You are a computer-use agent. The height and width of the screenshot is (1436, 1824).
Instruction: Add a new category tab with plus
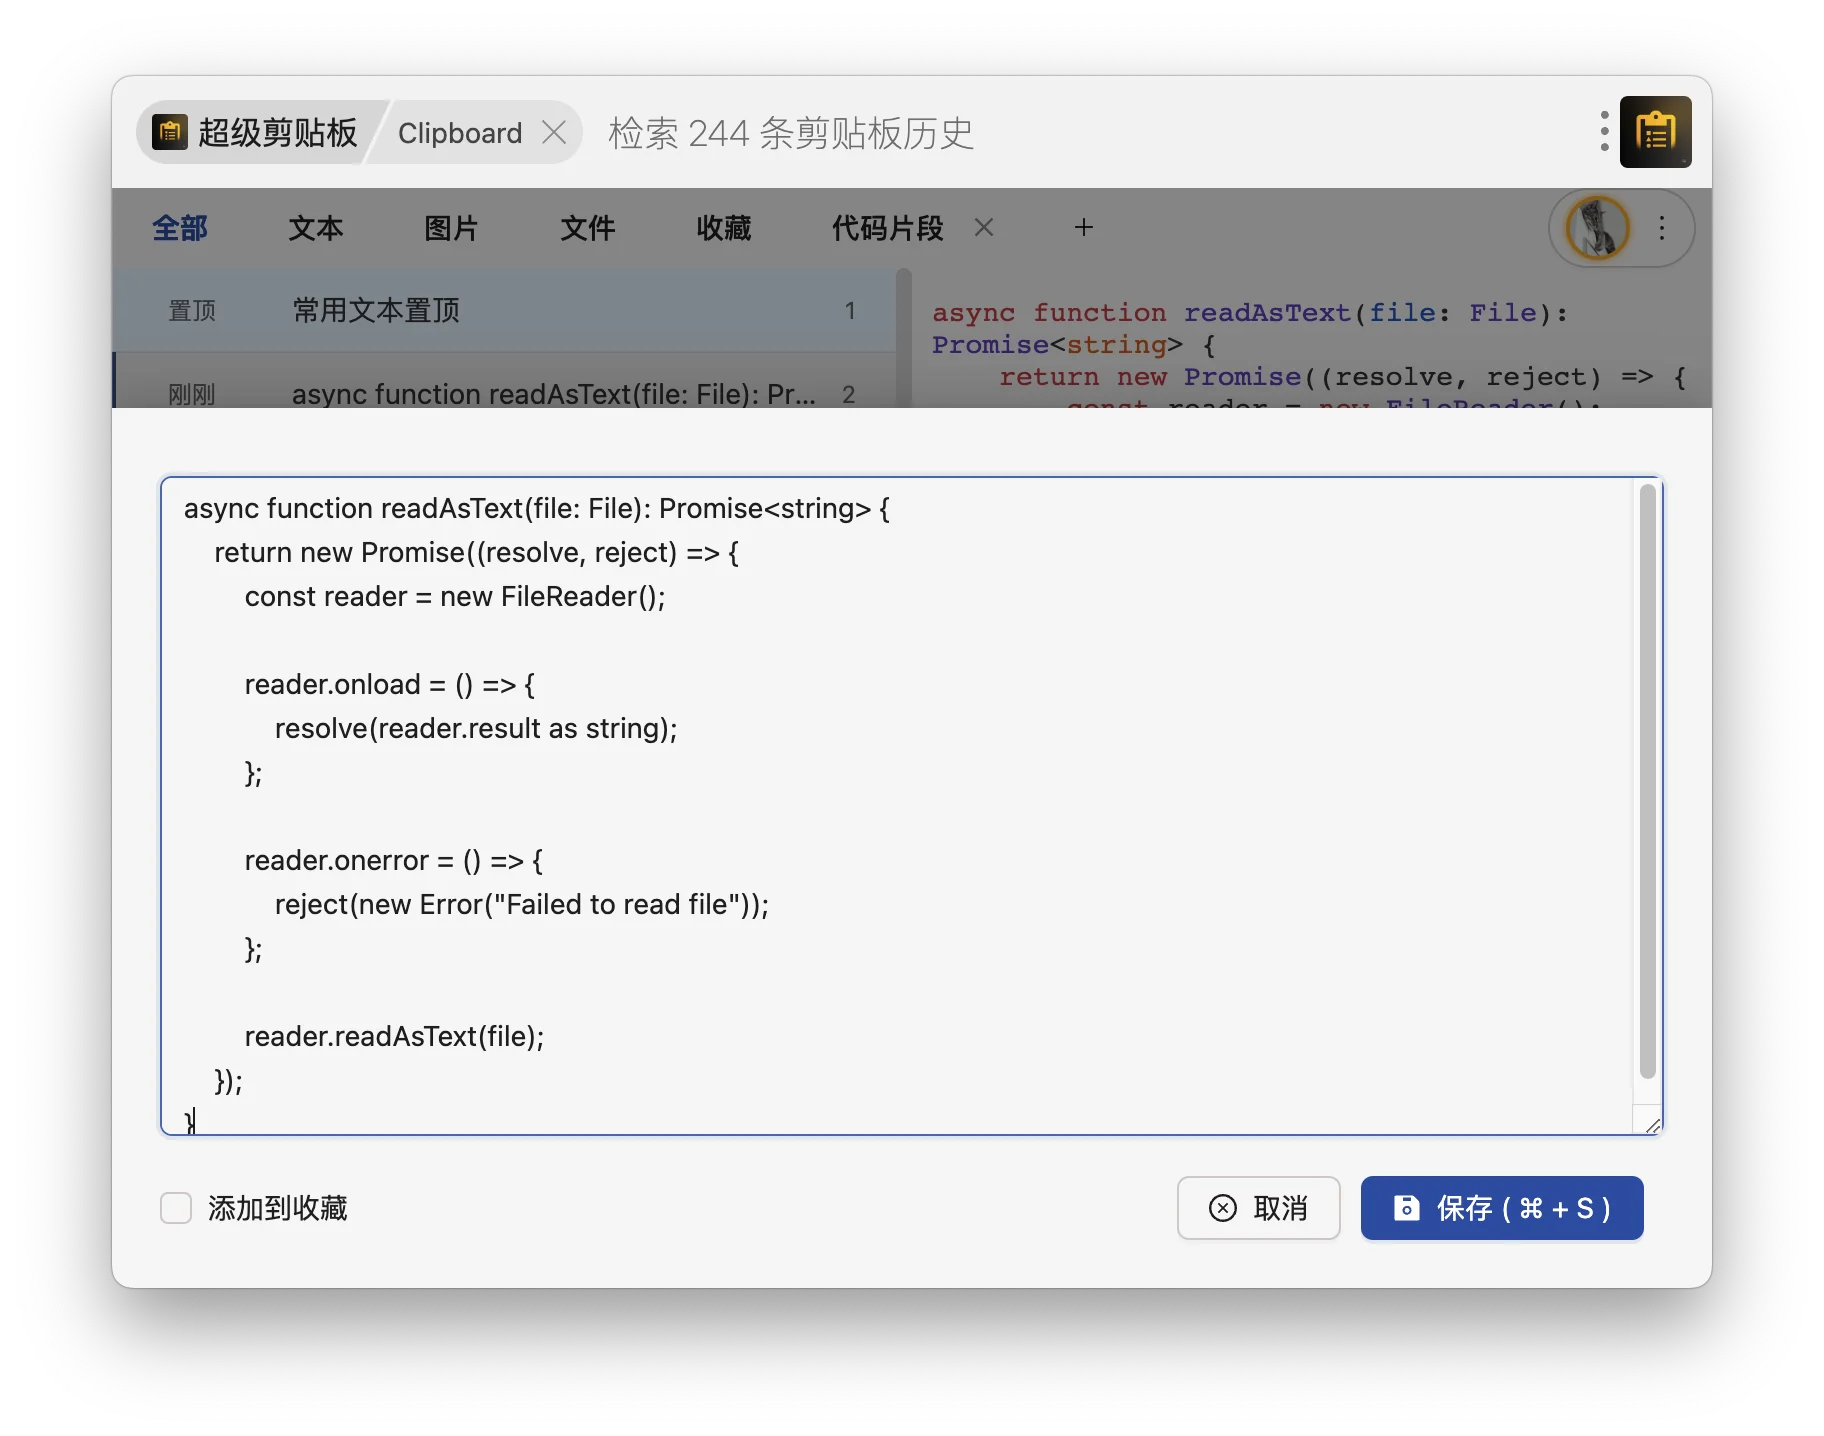click(1084, 228)
